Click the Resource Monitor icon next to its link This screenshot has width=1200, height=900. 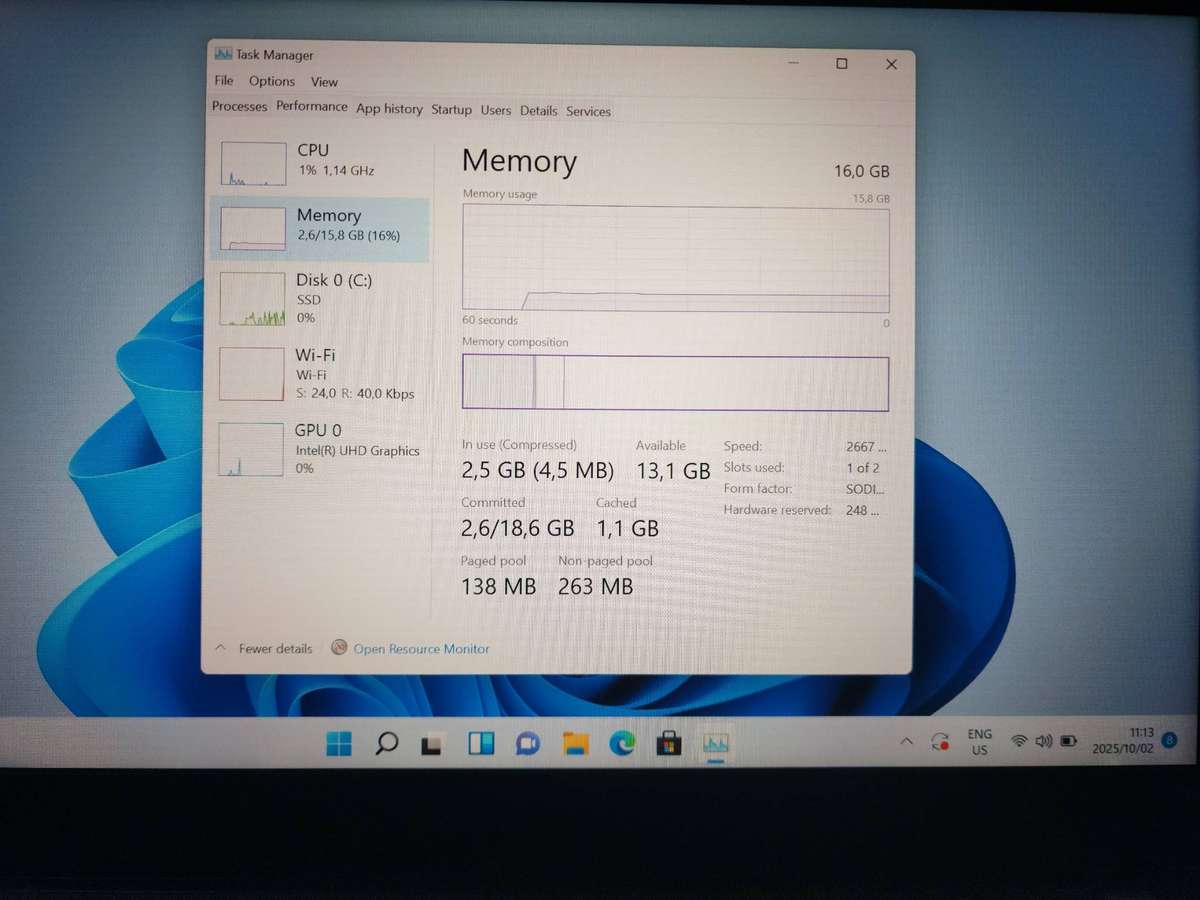[x=340, y=649]
